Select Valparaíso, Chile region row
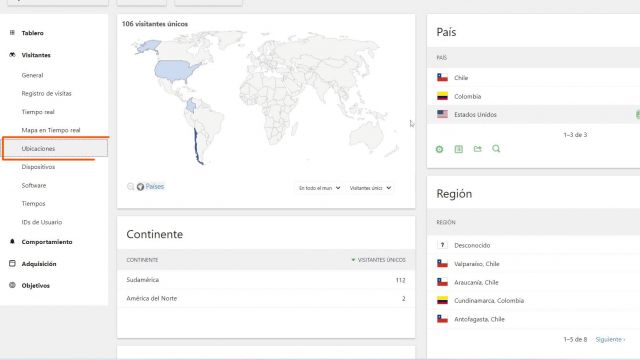 click(x=533, y=264)
